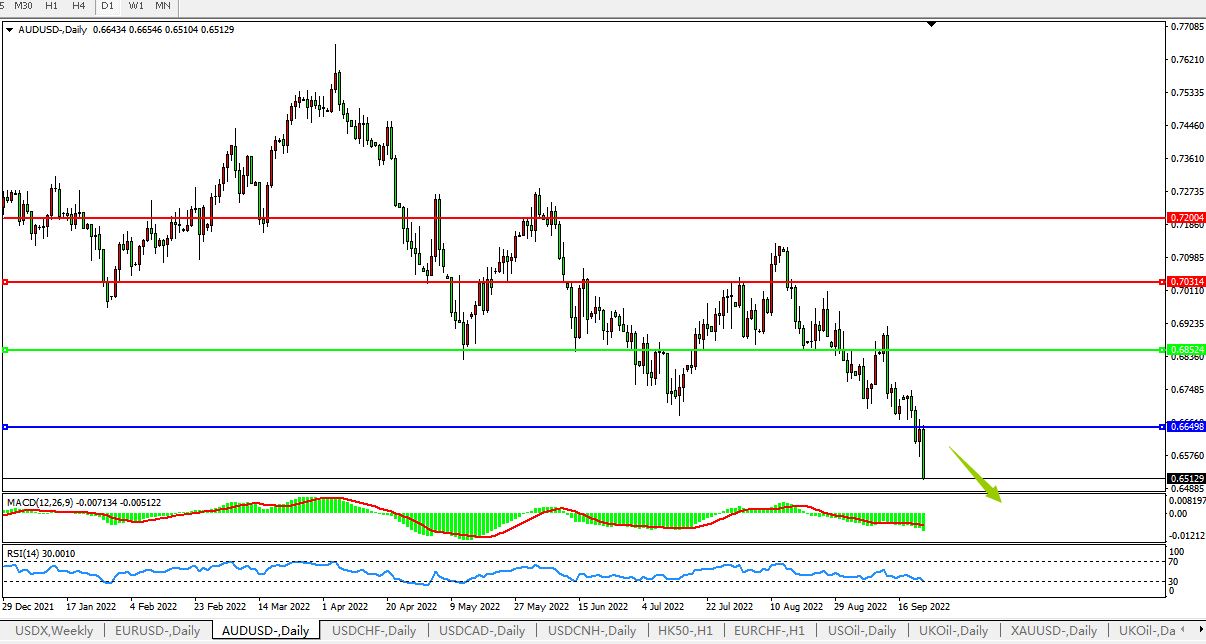Switch to the EURUSD-,Daily tab
This screenshot has height=644, width=1206.
pyautogui.click(x=157, y=631)
